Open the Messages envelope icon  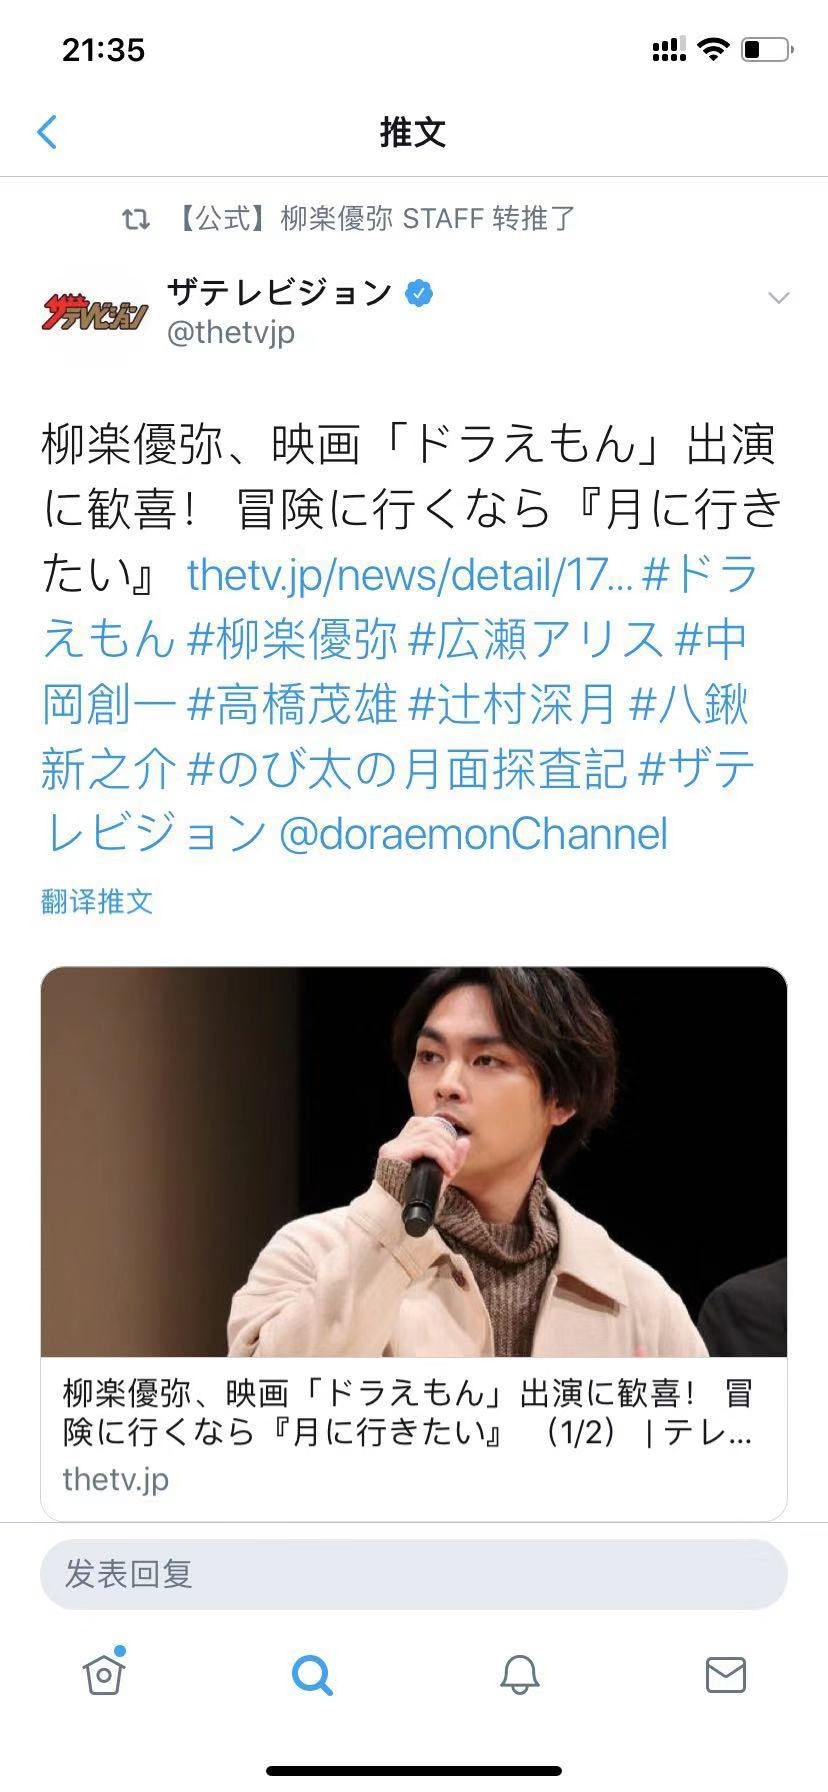tap(726, 1674)
